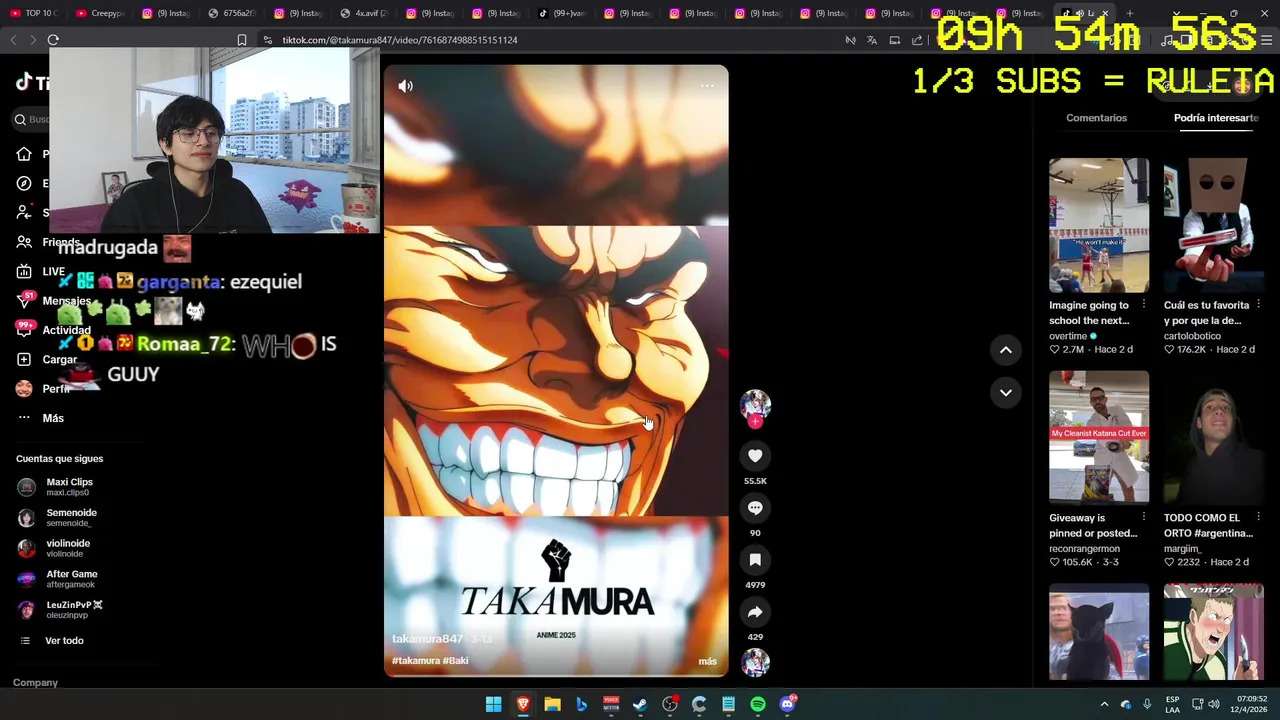Open the translate page icon in address bar
Viewport: 1280px width, 720px height.
[x=872, y=40]
